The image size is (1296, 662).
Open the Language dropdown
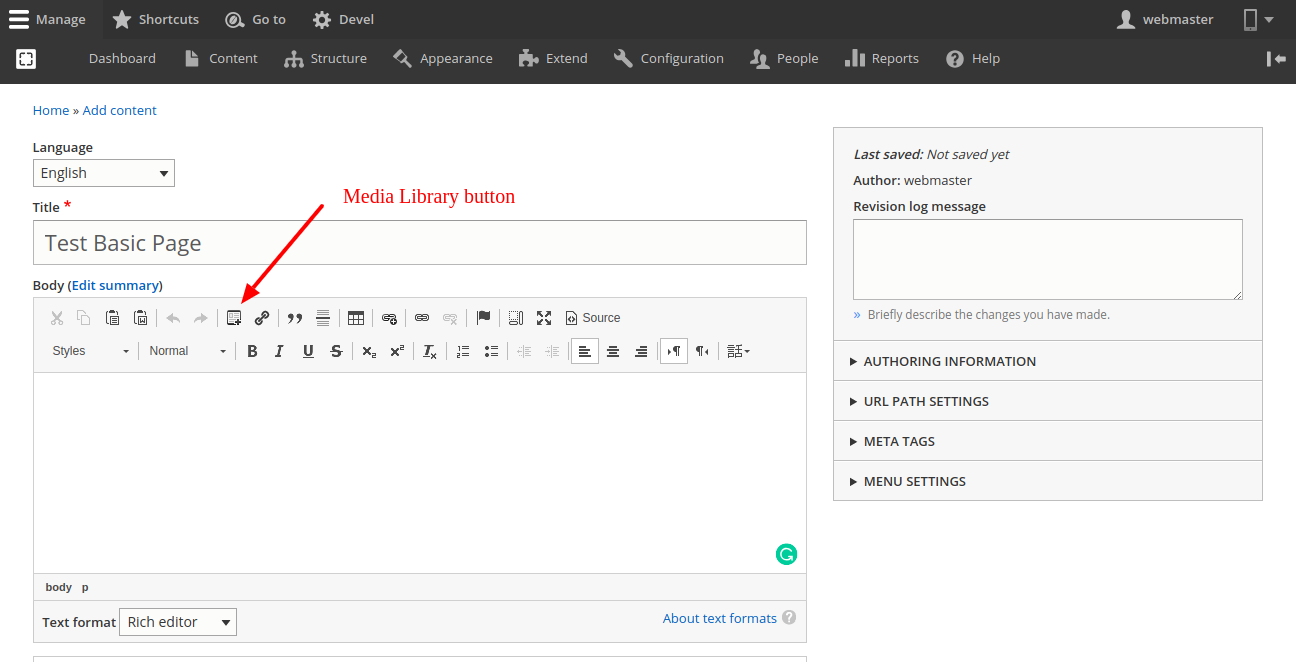[104, 173]
